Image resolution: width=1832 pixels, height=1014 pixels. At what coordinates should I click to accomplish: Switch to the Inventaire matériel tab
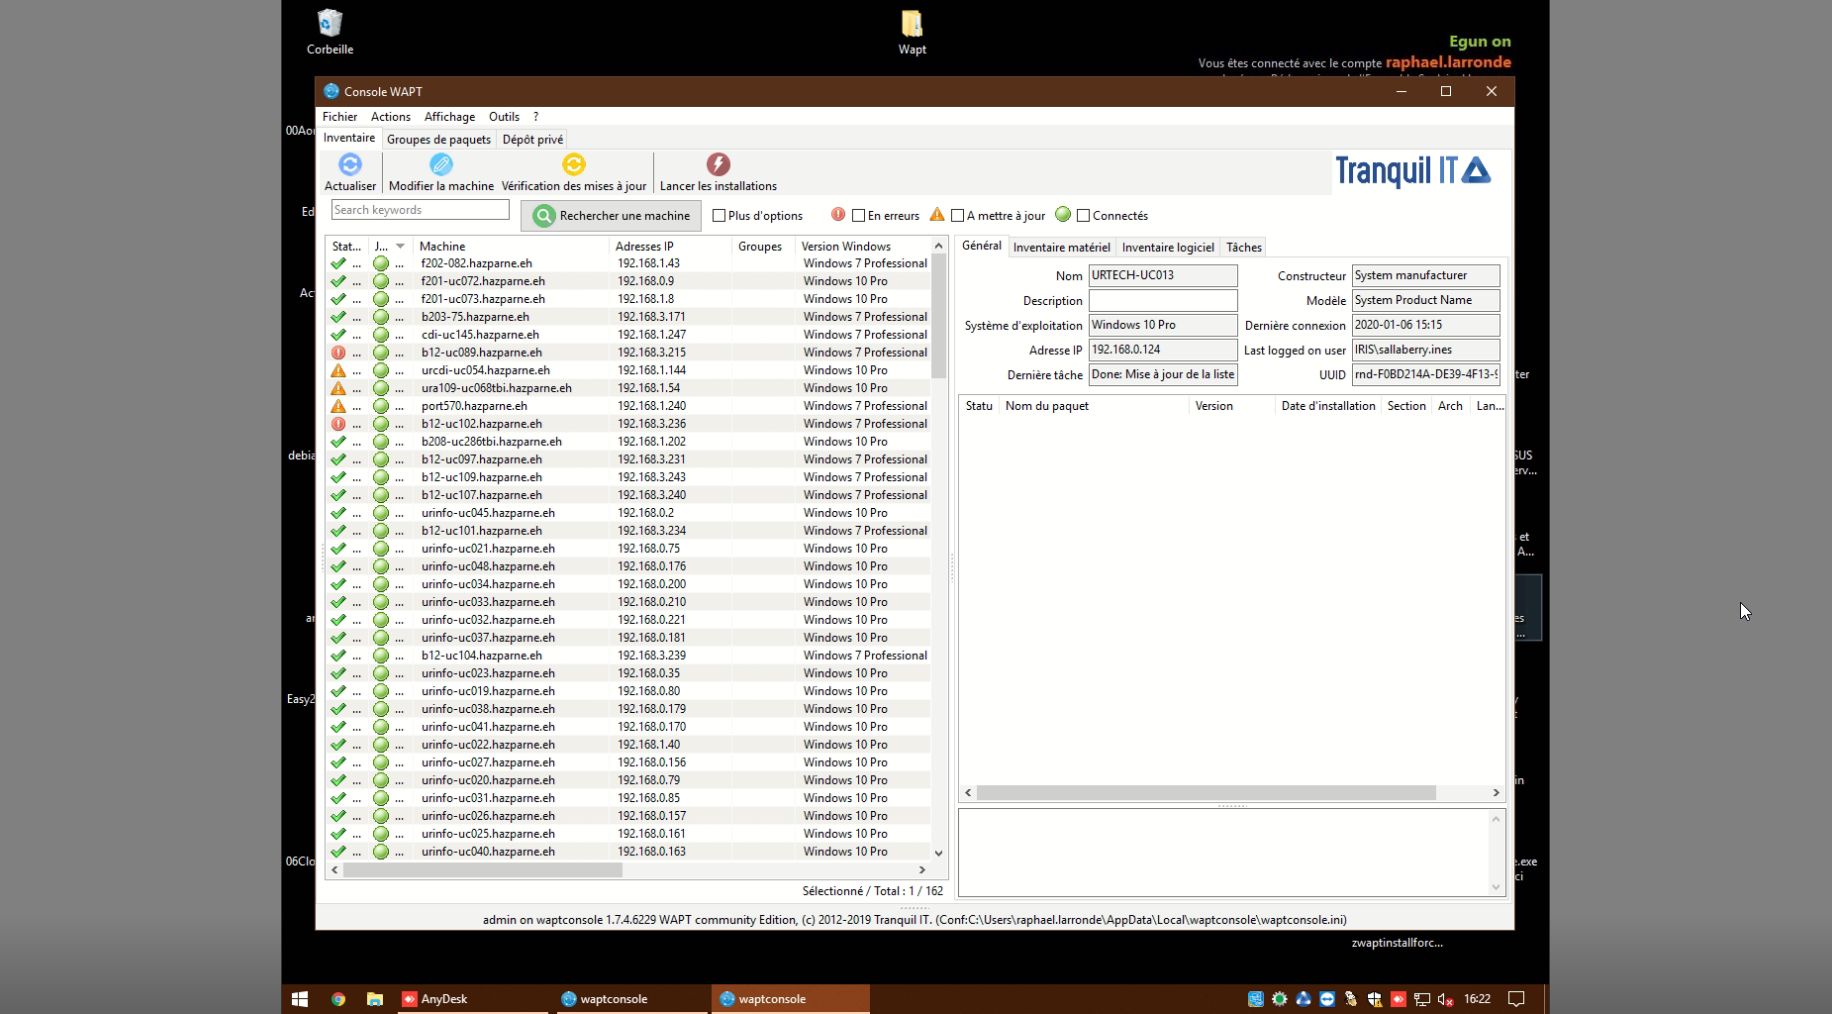click(x=1062, y=247)
